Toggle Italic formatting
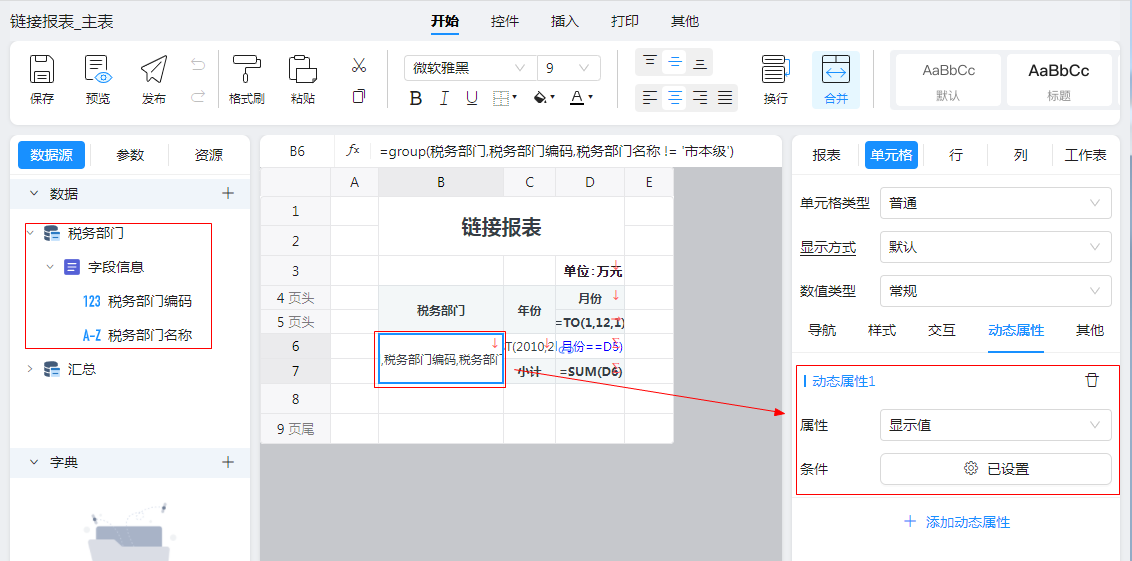1132x561 pixels. click(444, 98)
